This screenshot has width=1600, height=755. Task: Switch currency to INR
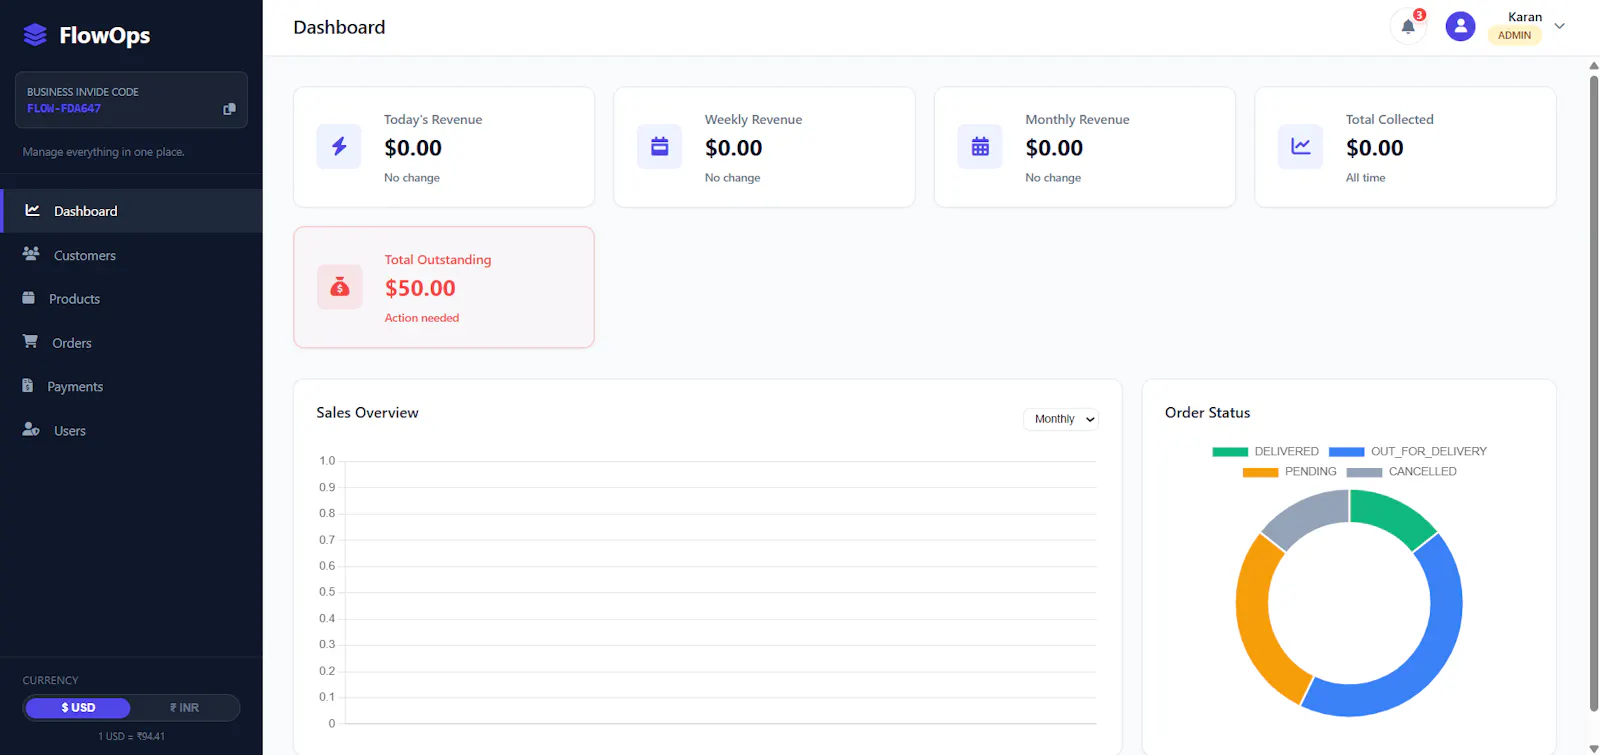(x=184, y=708)
